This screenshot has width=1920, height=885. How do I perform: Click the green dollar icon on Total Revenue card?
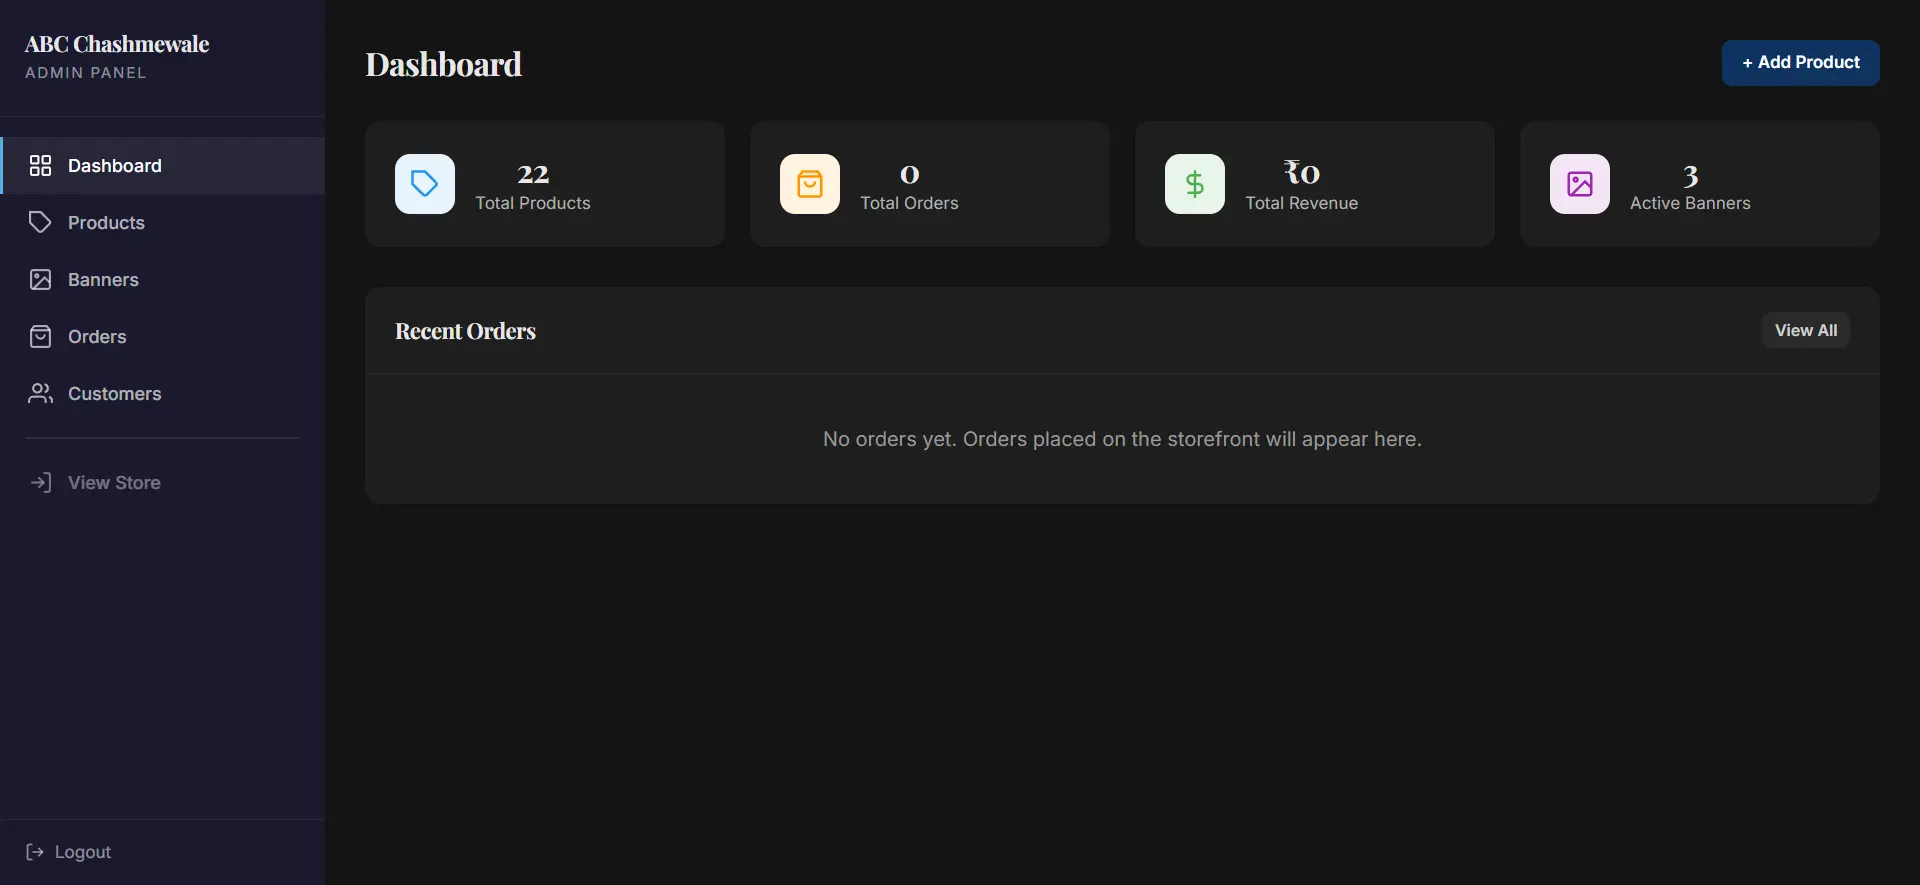click(1195, 184)
